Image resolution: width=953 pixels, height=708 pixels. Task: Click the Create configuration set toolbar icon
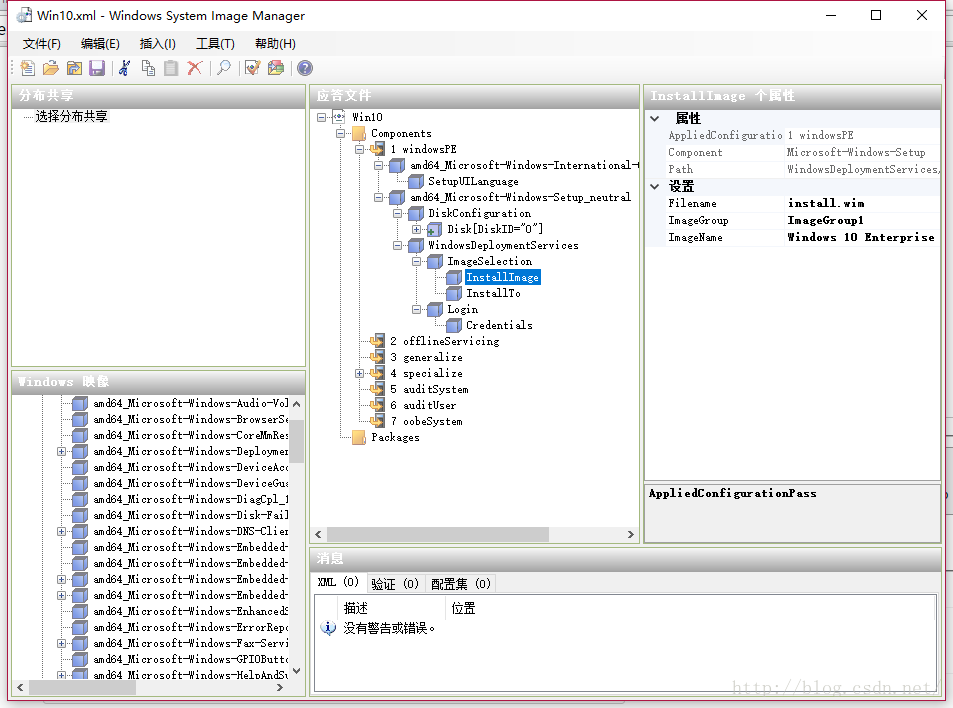pos(276,68)
